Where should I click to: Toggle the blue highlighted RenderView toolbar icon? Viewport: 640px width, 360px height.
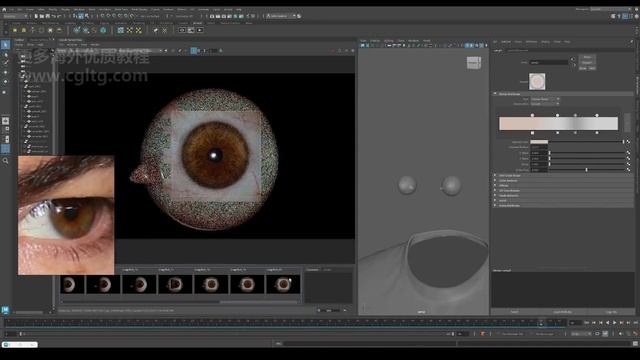point(193,51)
